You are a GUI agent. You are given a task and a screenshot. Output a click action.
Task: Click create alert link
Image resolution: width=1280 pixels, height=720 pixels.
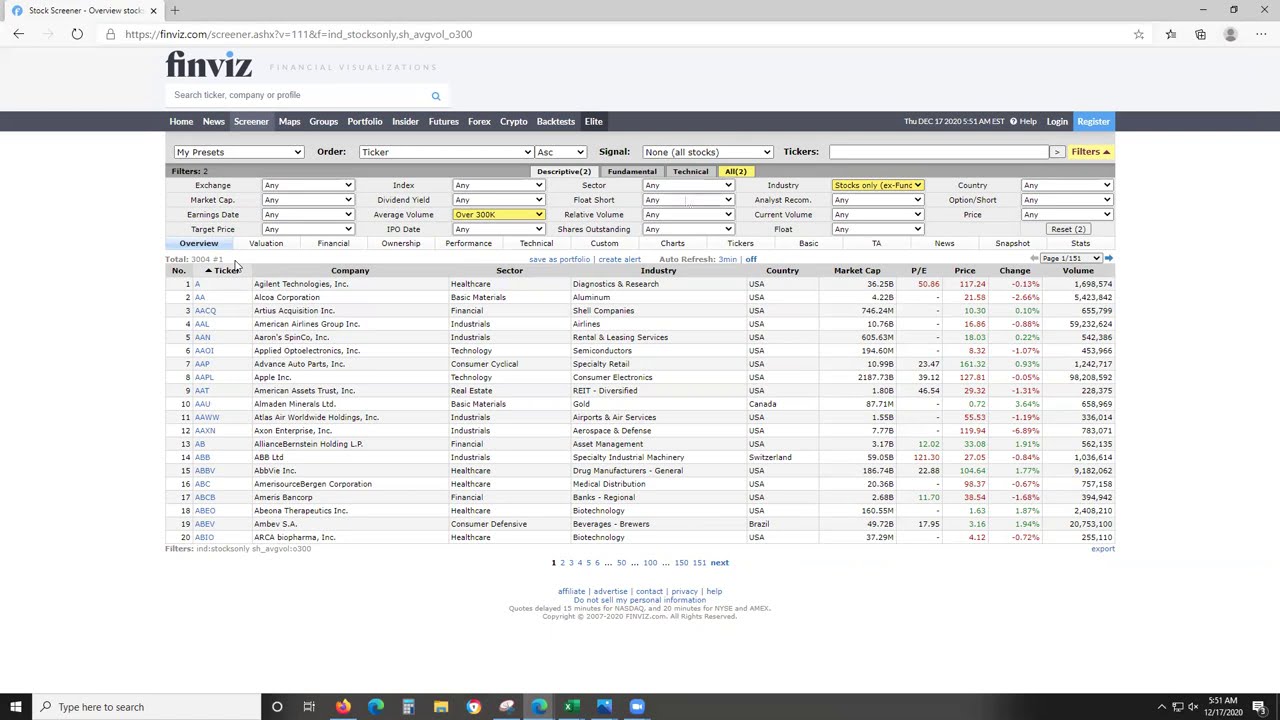click(x=619, y=260)
